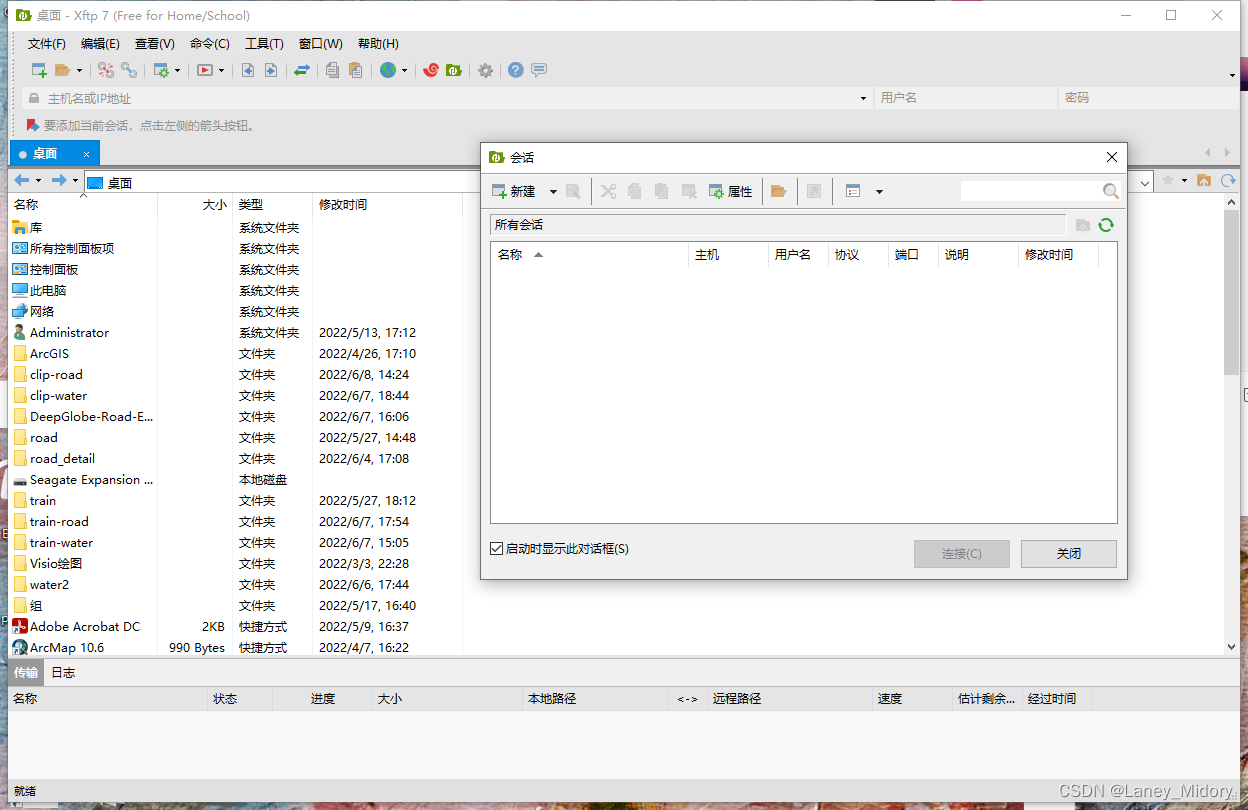
Task: Click the green refresh icon in the session dialog
Action: [1106, 225]
